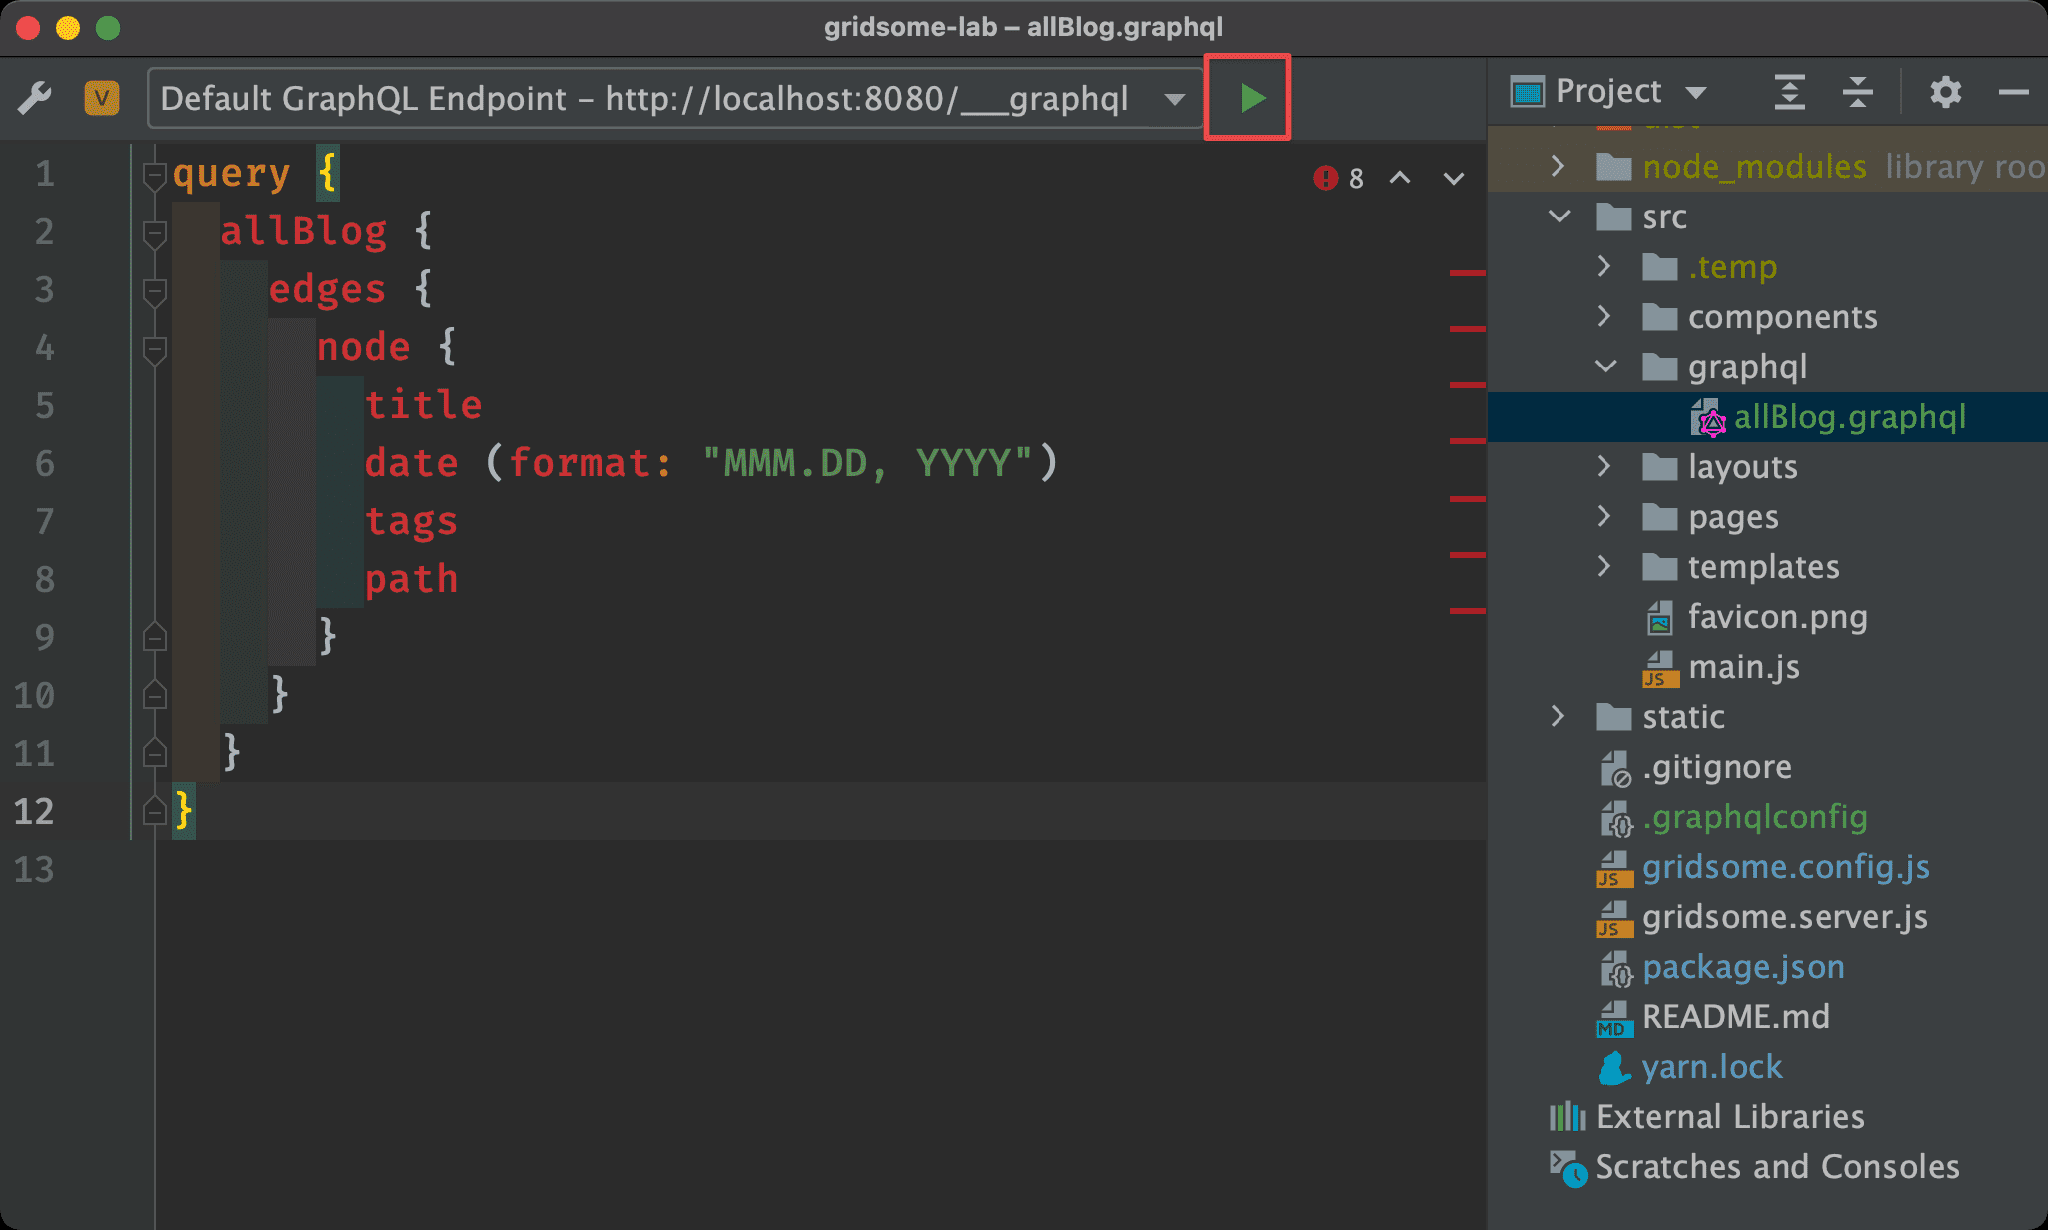Toggle the error indicator chevron up
Screen dimensions: 2048x1230
click(1398, 178)
